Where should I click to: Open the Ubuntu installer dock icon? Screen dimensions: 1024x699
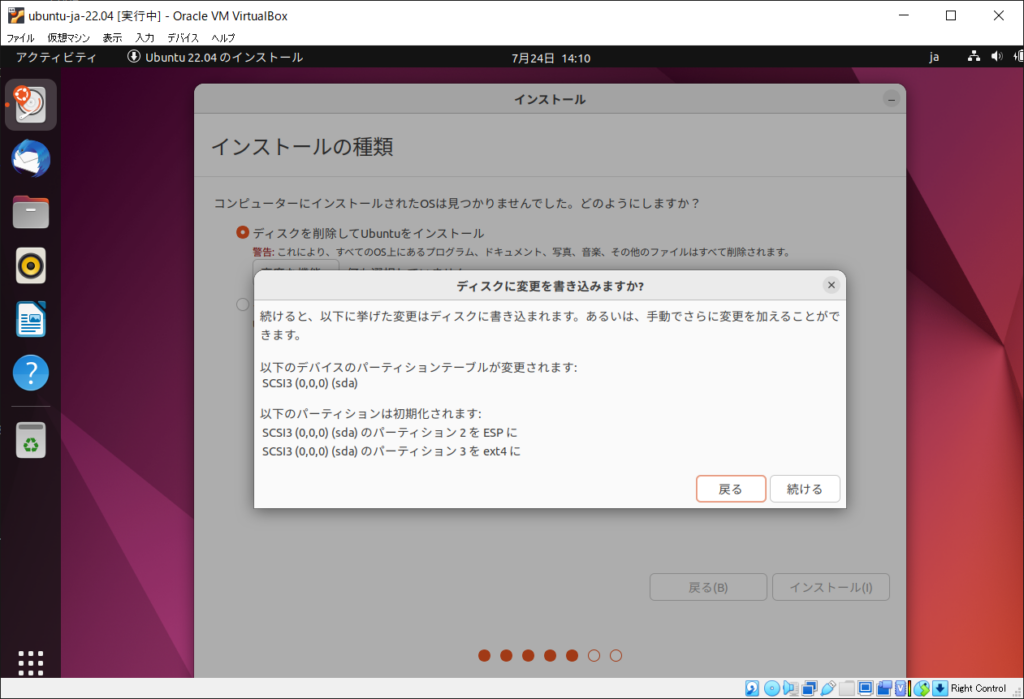(x=30, y=105)
